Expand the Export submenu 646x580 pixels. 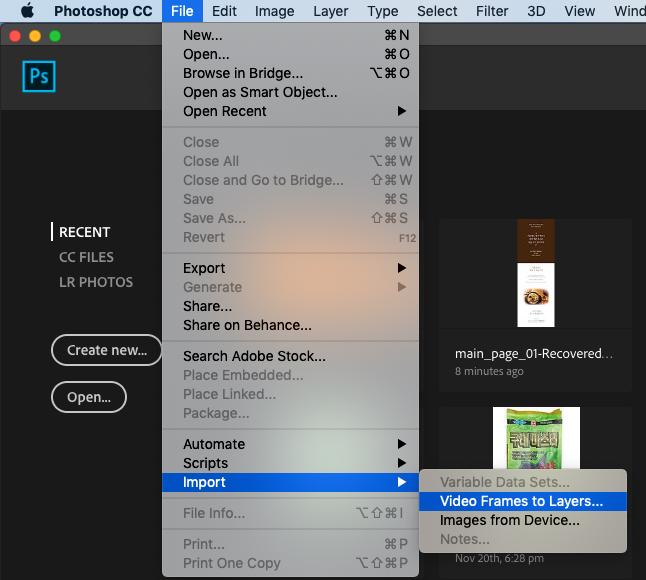click(290, 268)
